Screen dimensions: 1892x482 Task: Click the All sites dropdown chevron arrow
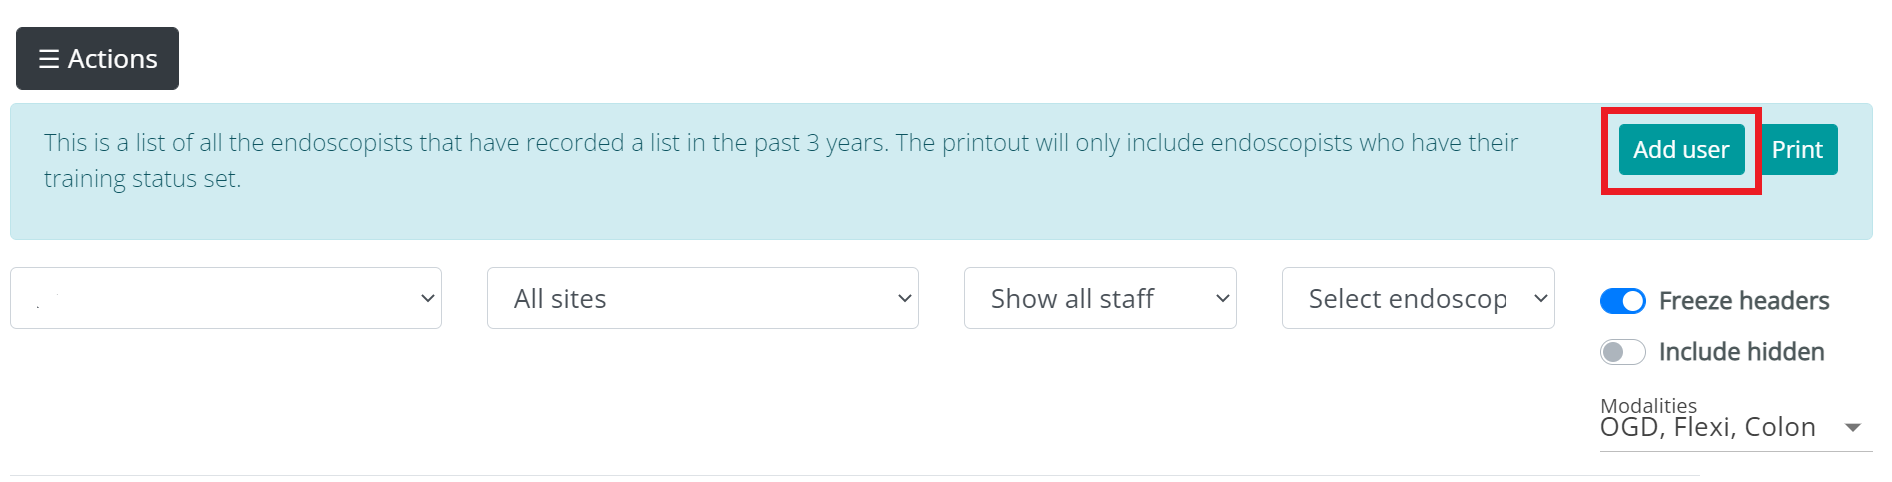(x=905, y=298)
